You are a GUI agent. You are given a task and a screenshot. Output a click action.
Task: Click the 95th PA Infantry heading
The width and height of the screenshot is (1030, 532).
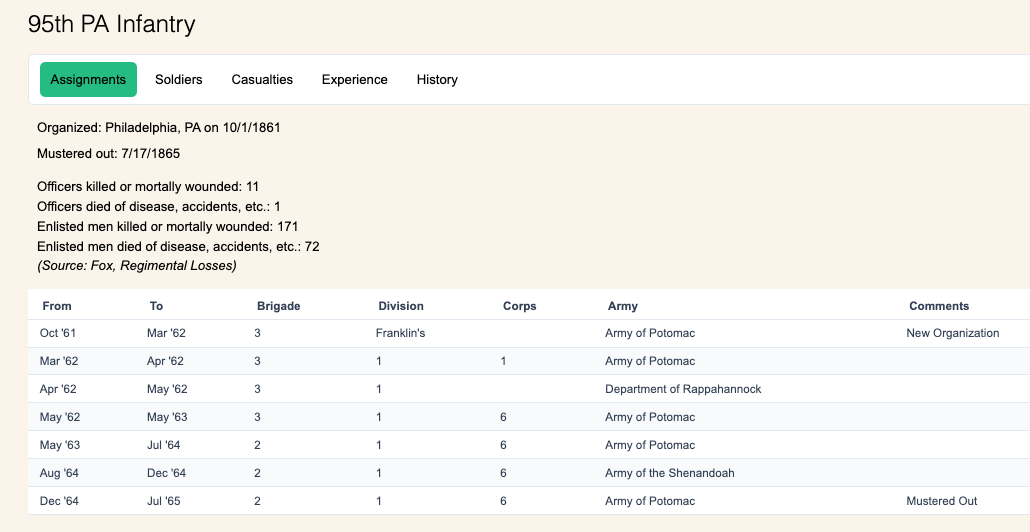tap(111, 25)
